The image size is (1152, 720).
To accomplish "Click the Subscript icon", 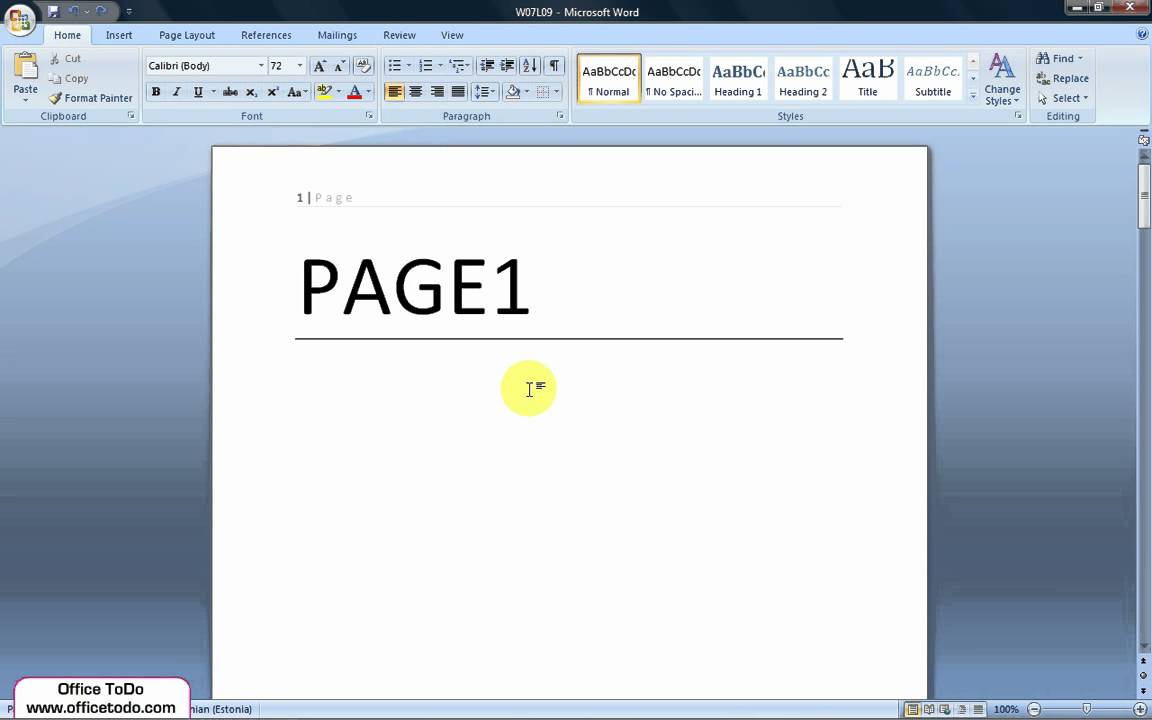I will [251, 92].
